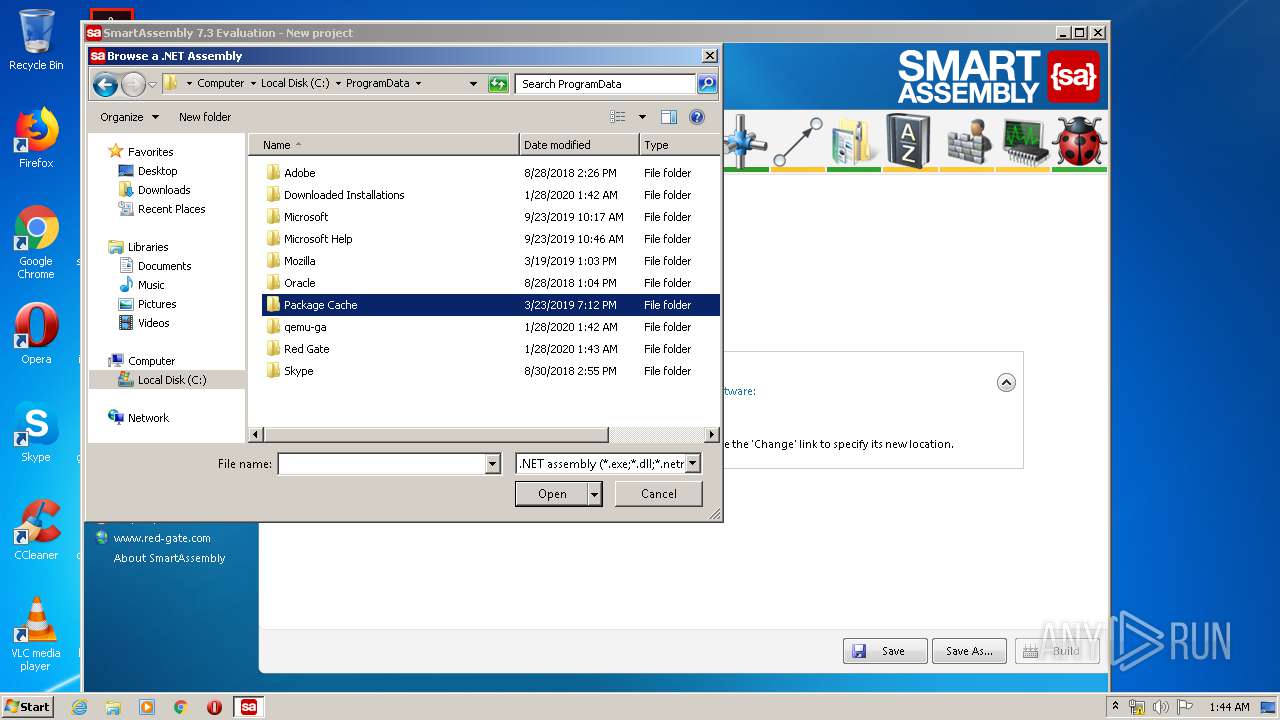
Task: Select Downloads under Favorites
Action: coord(164,190)
